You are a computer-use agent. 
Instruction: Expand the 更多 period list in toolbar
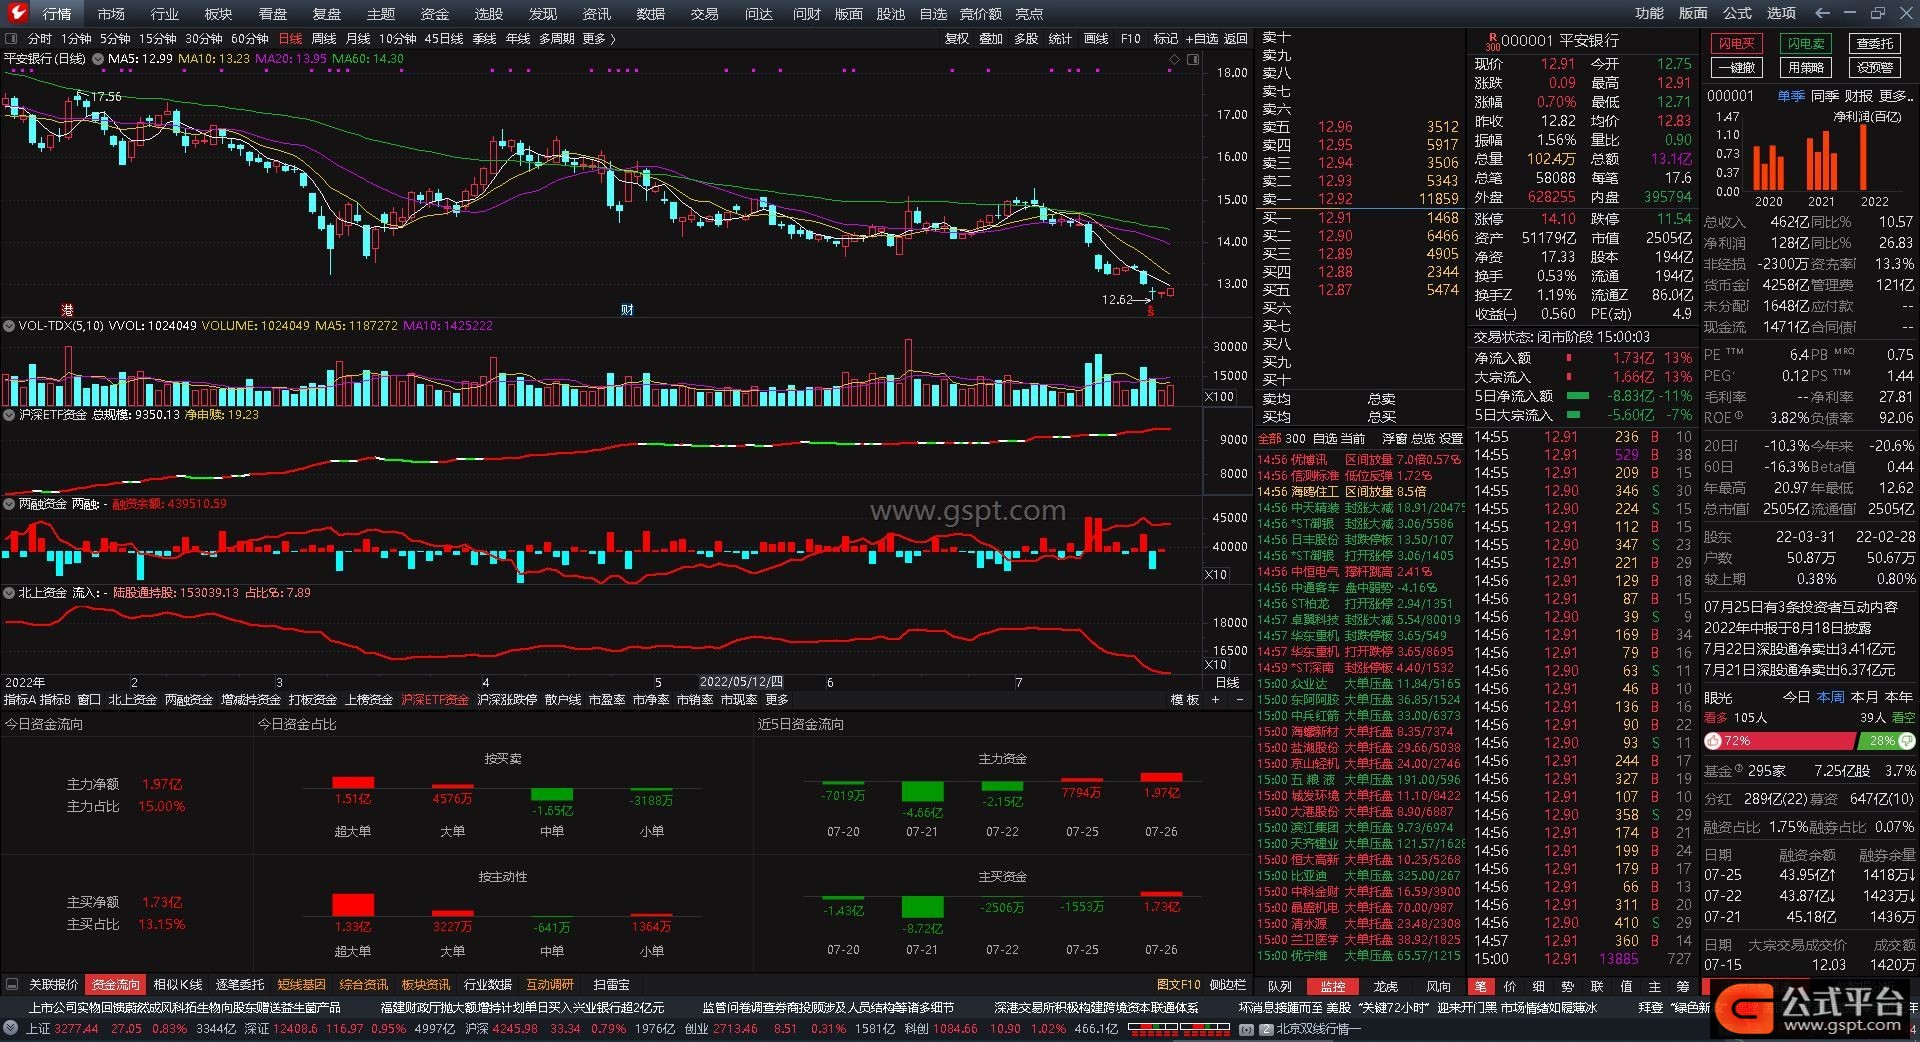[x=598, y=39]
